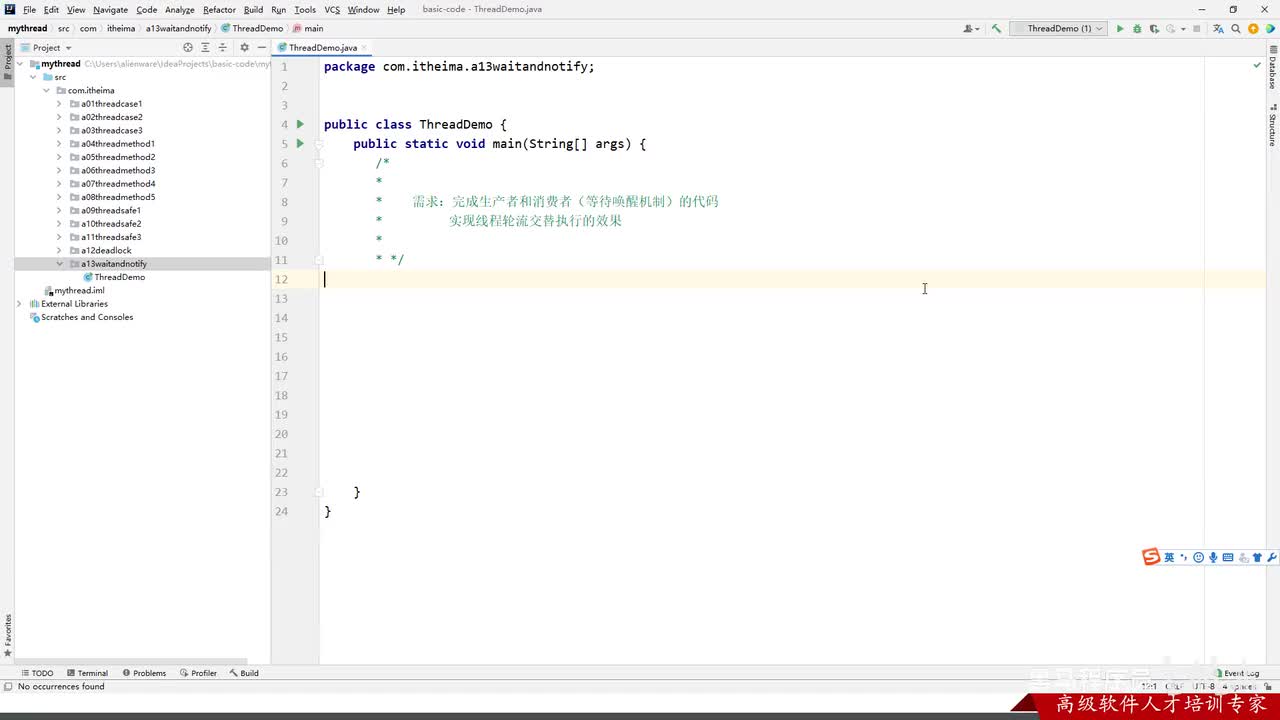Select Scratches and Consoles node
1280x720 pixels.
click(x=86, y=317)
